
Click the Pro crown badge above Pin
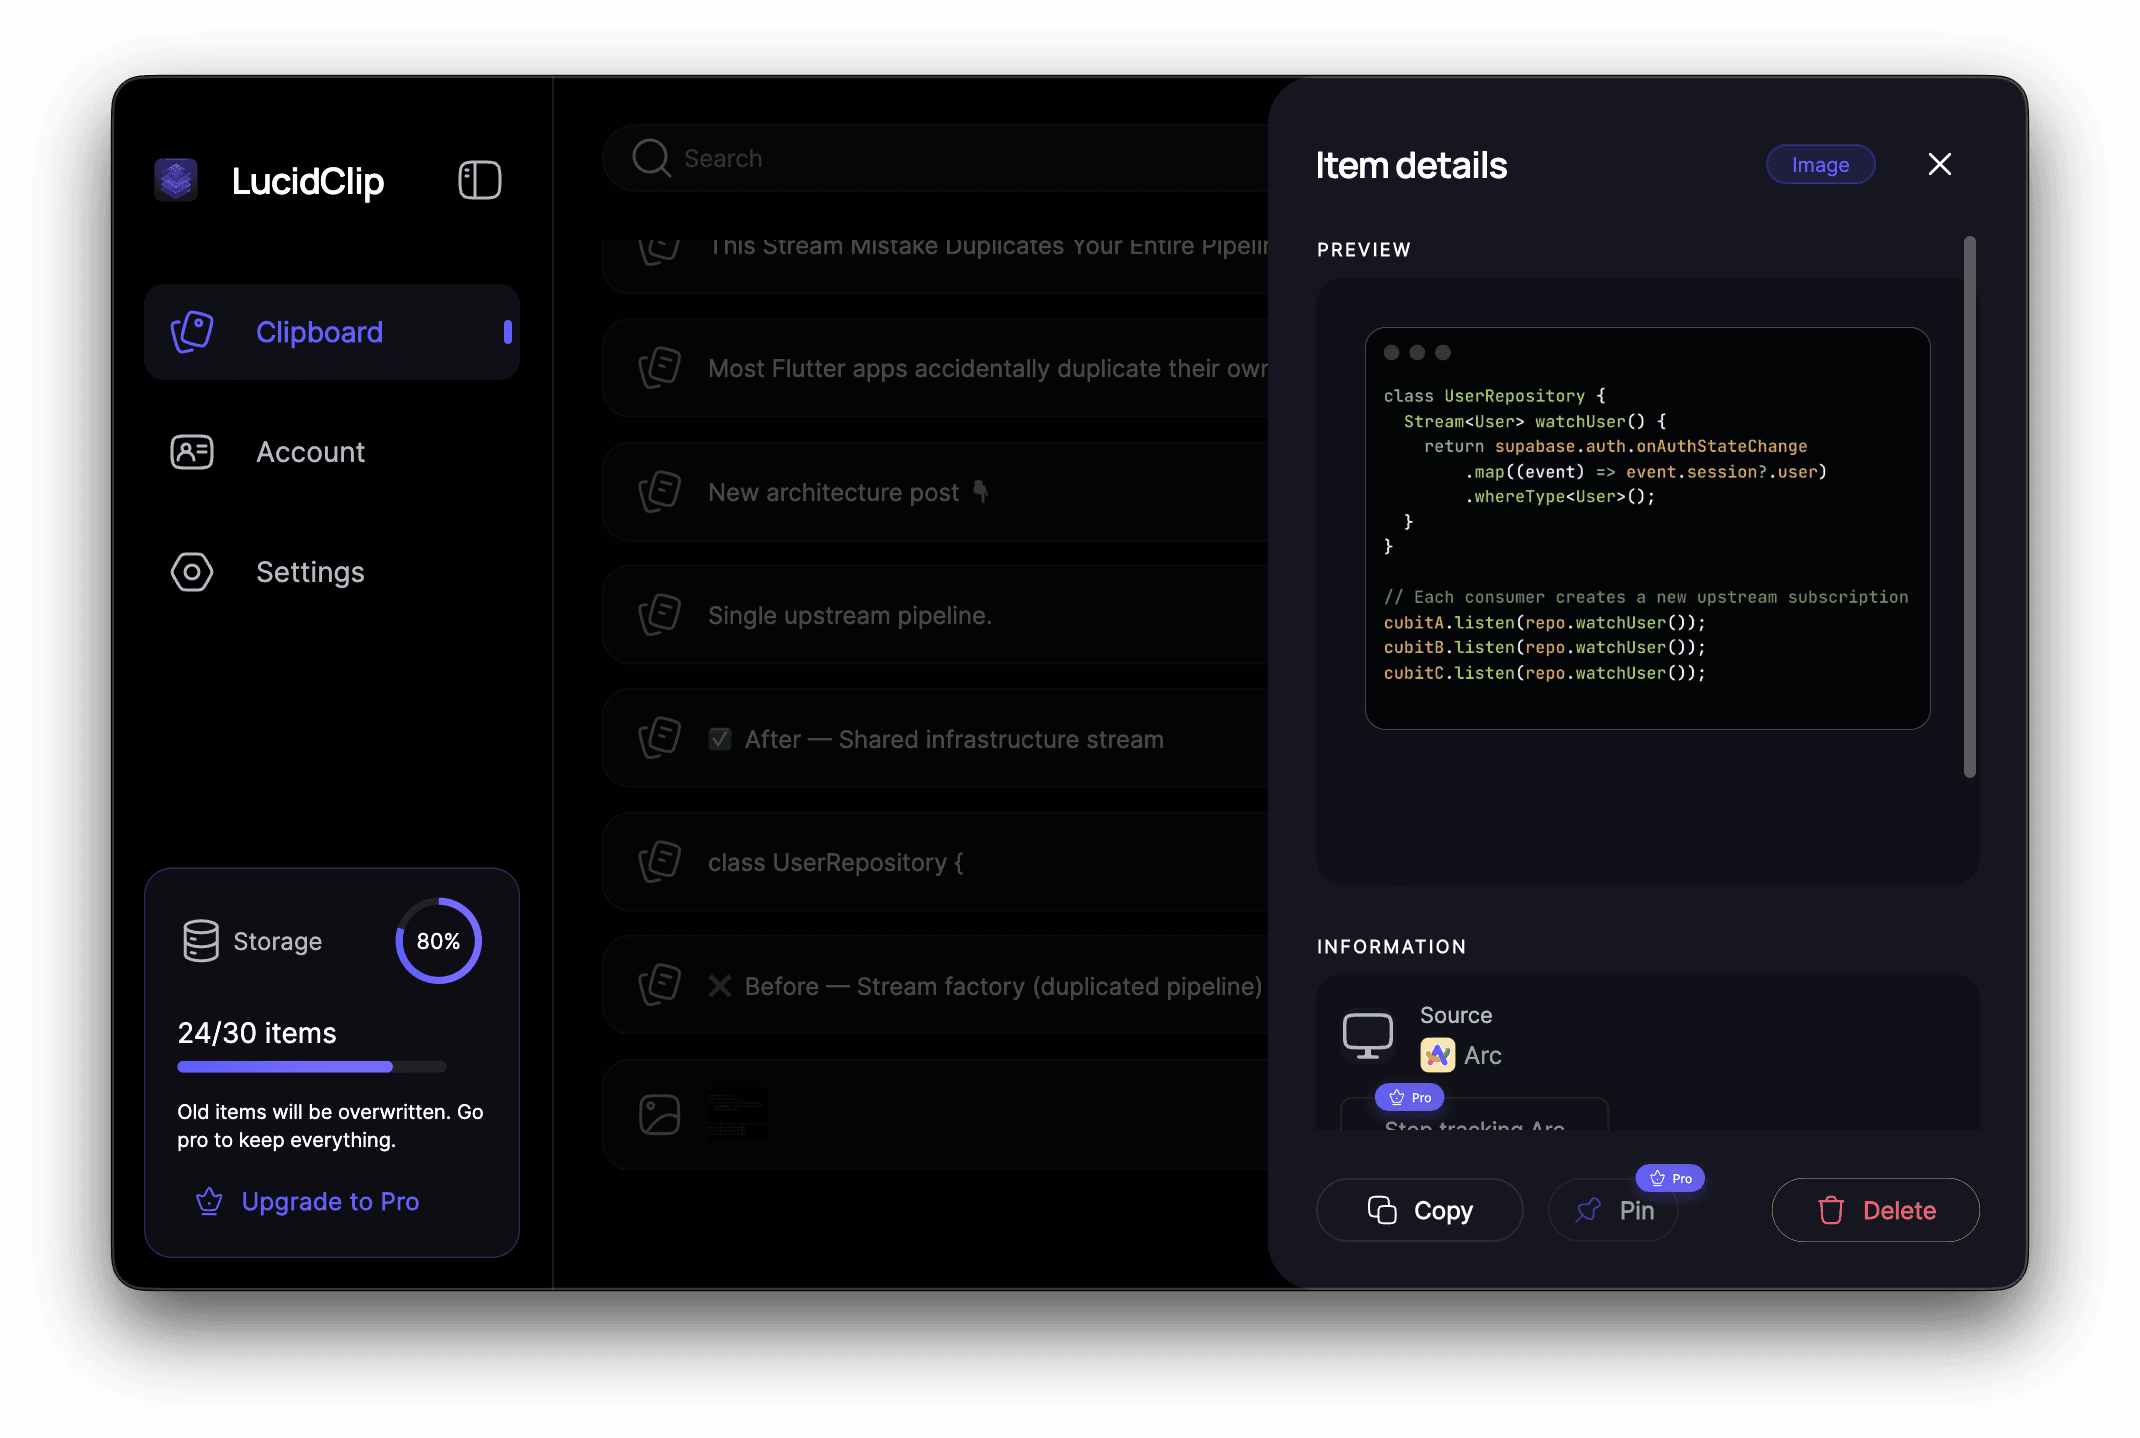tap(1670, 1177)
